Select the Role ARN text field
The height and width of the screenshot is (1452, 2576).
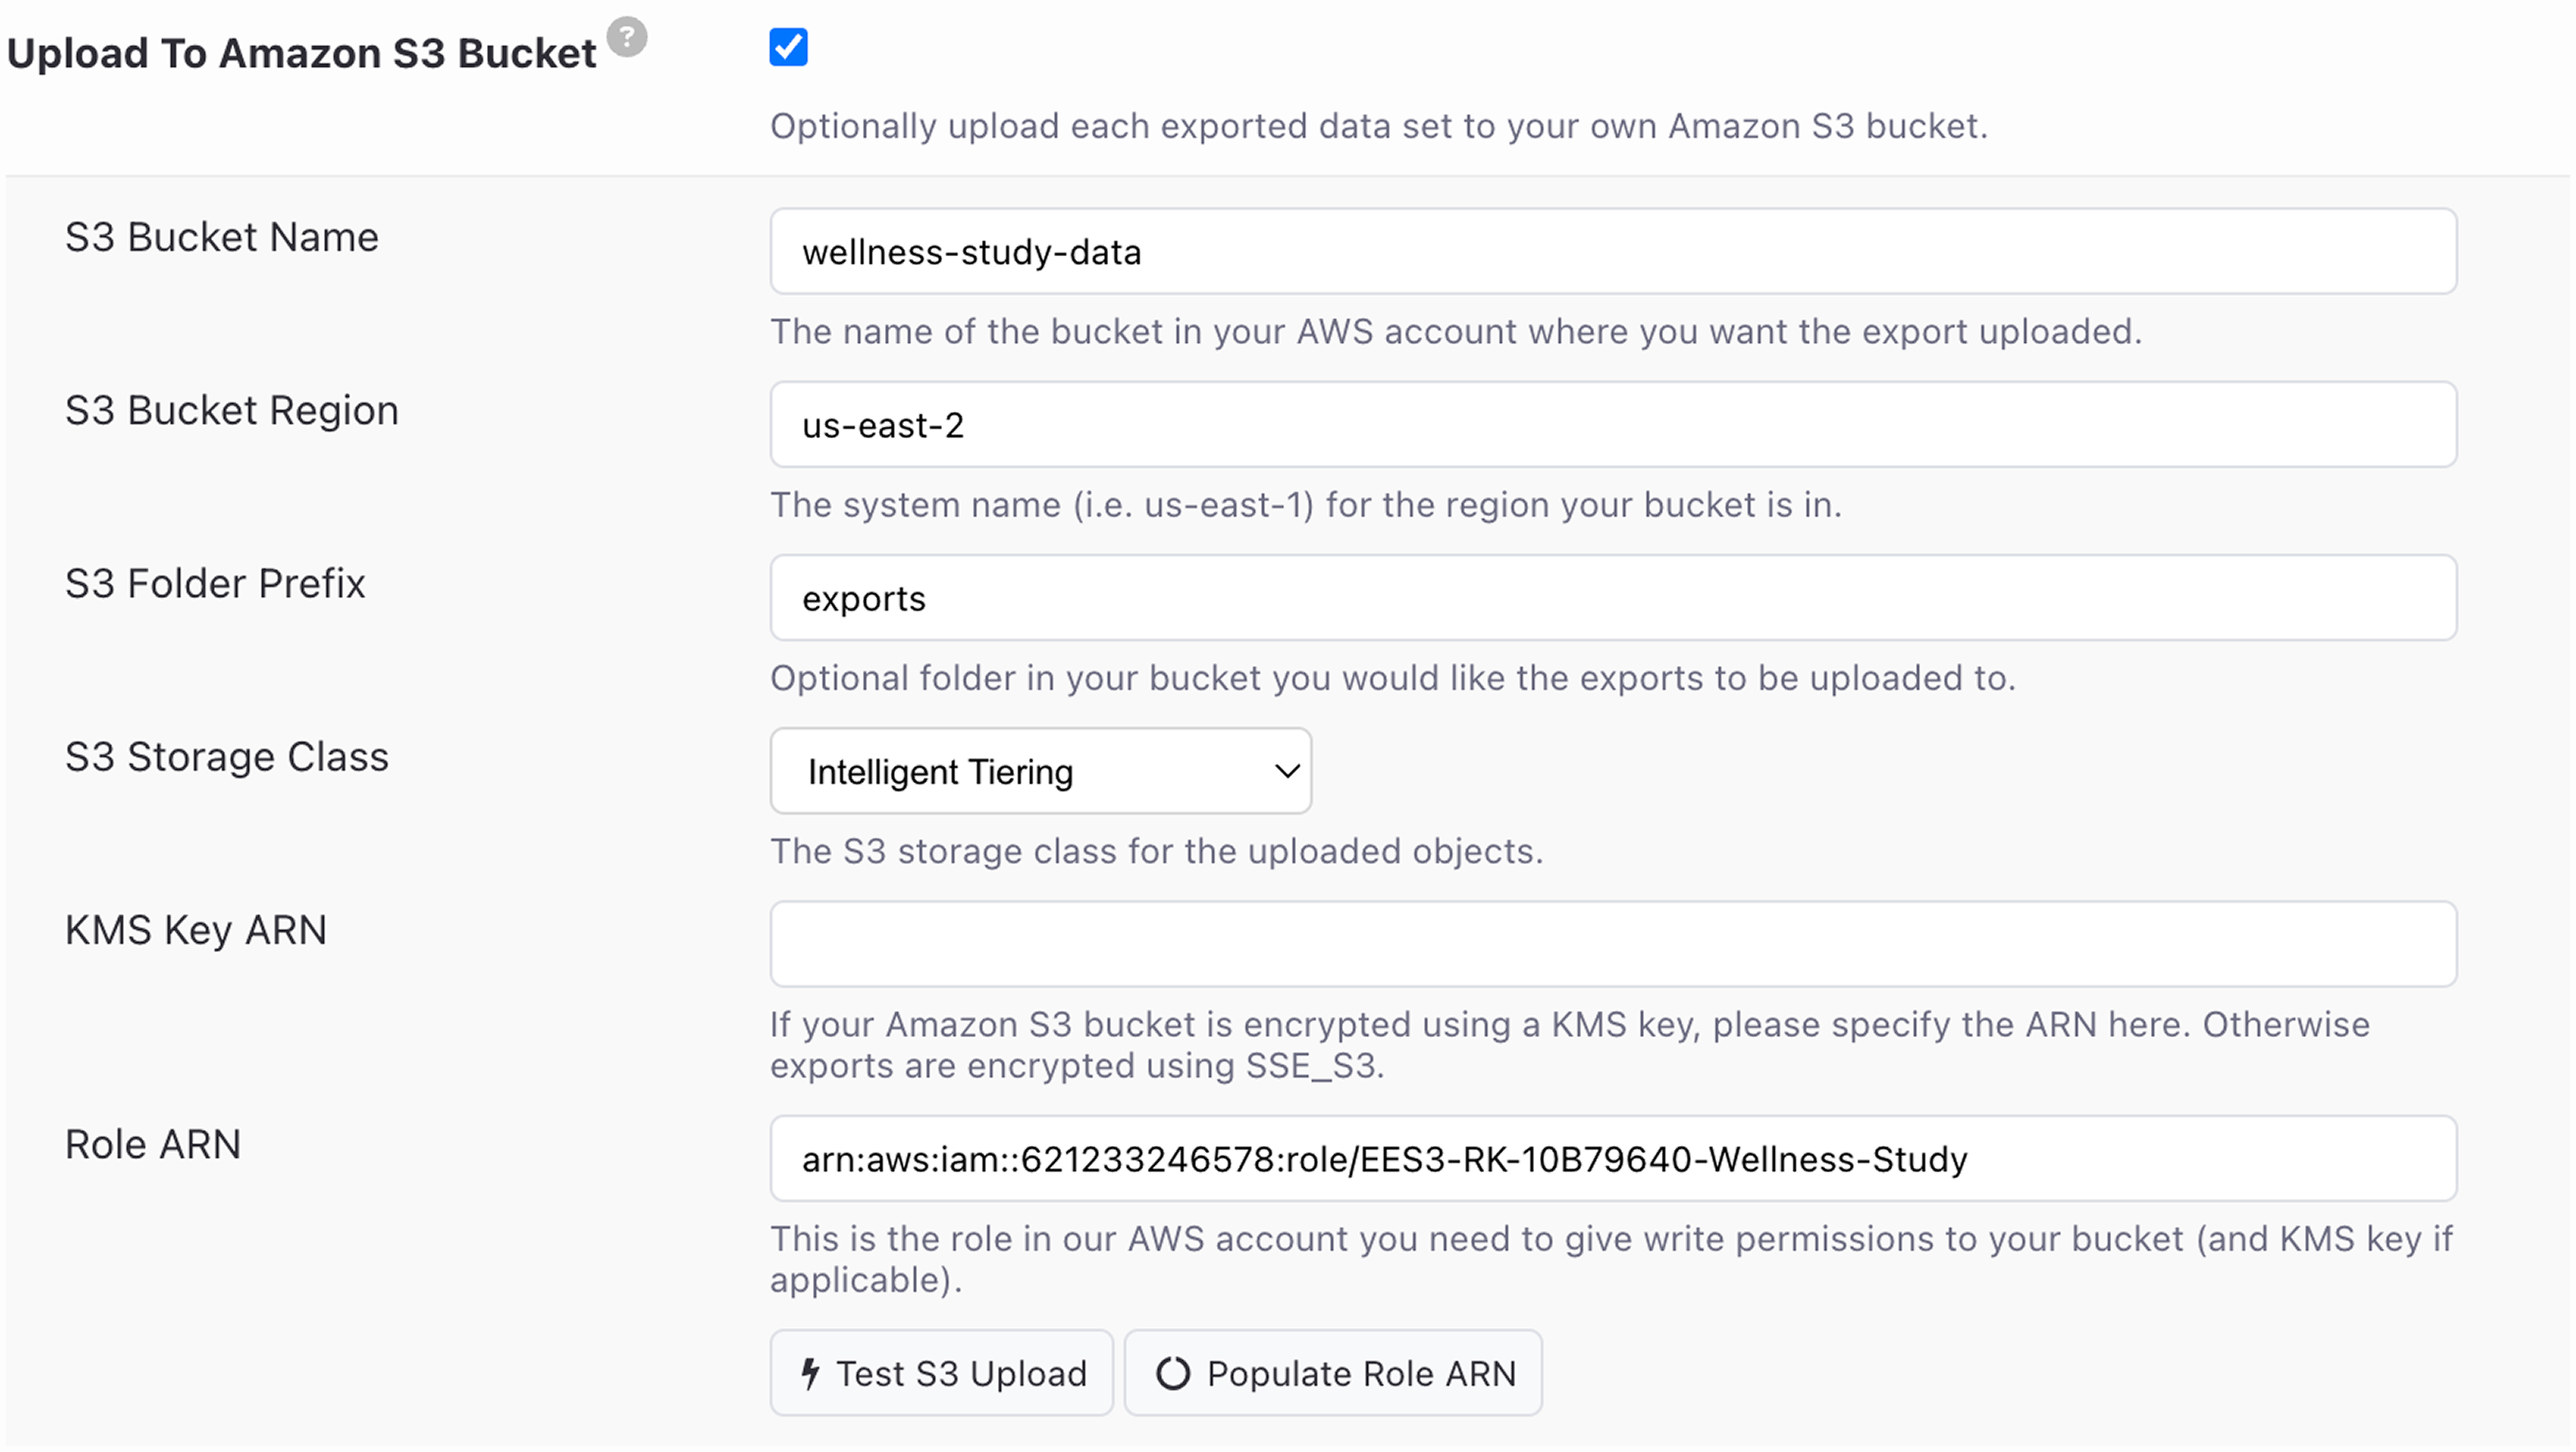[x=1612, y=1159]
